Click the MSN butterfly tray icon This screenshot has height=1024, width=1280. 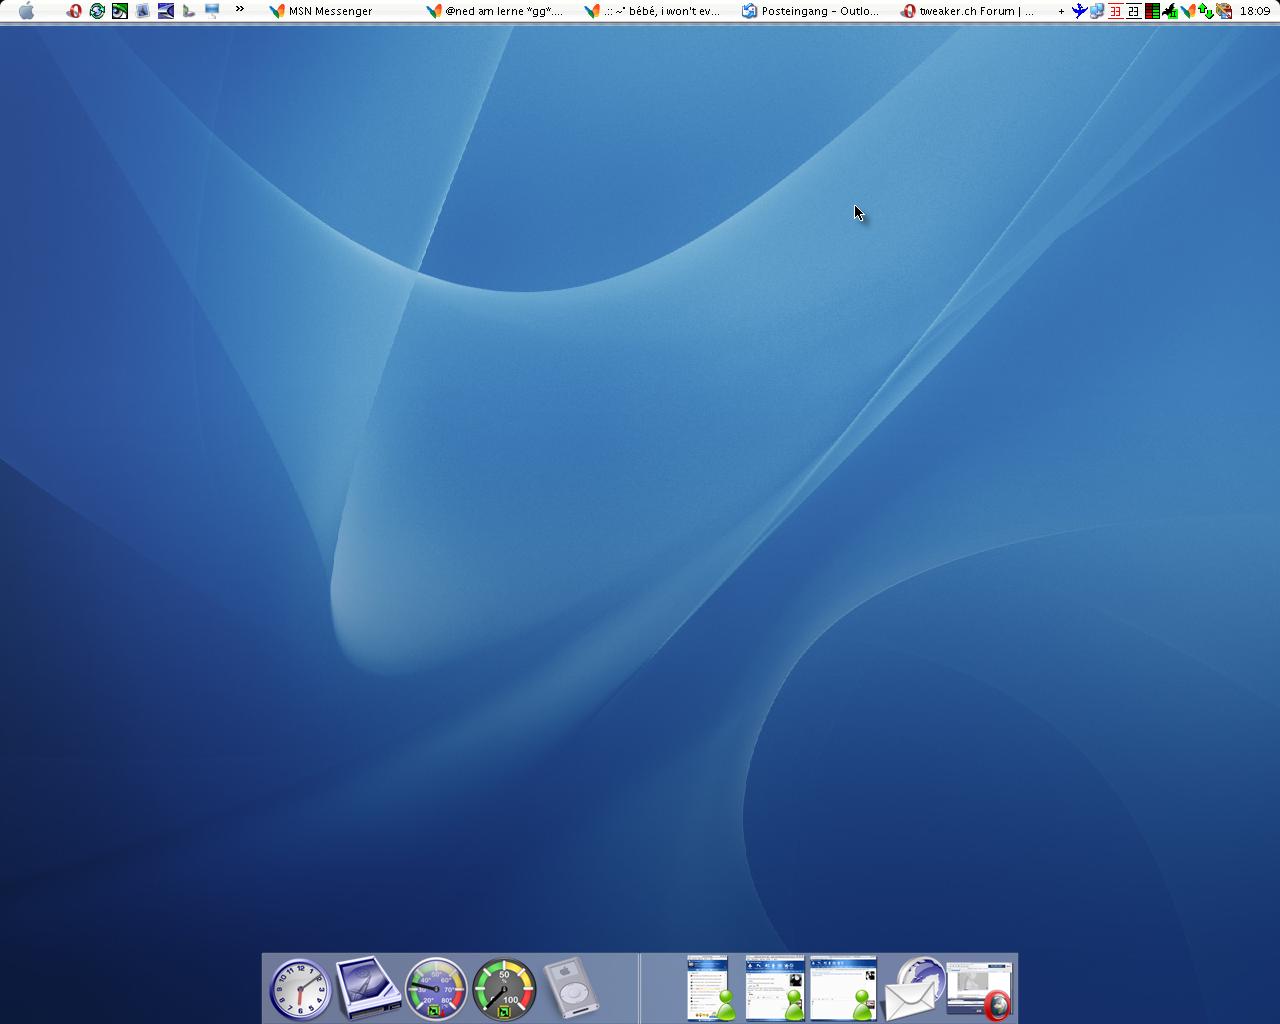point(1187,11)
